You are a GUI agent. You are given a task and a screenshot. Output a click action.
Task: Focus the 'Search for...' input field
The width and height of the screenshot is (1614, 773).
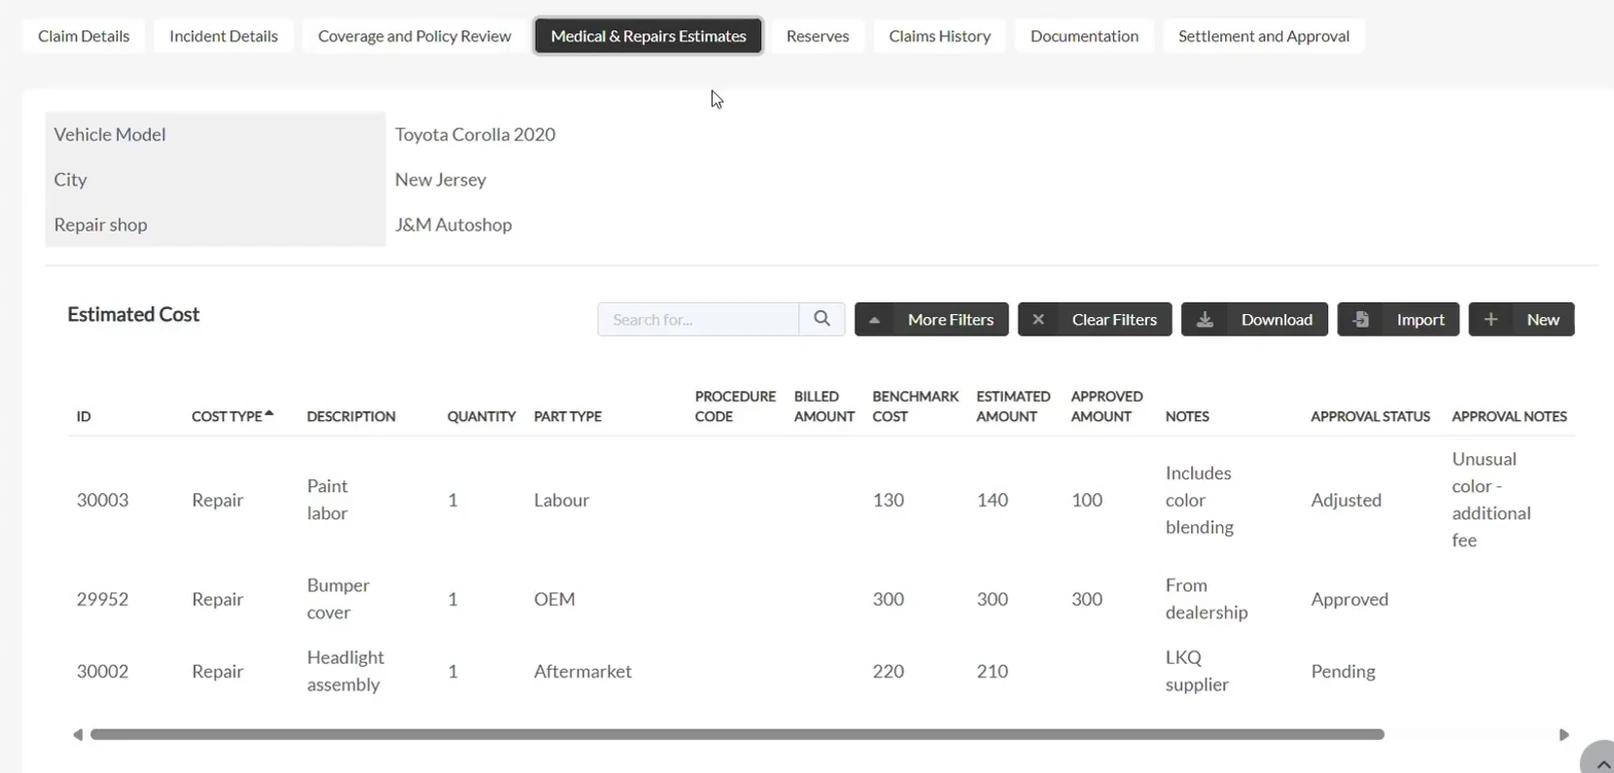click(x=698, y=319)
